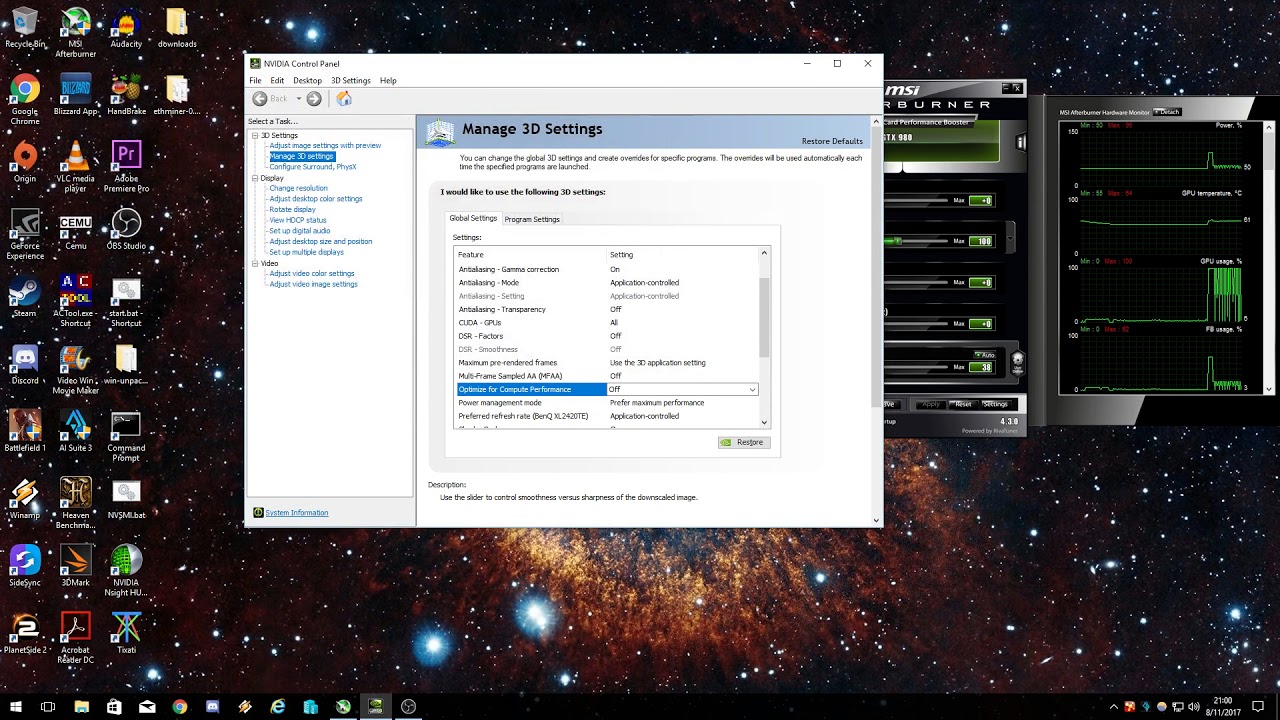Open Discord from the taskbar
The image size is (1280, 720).
coord(212,707)
